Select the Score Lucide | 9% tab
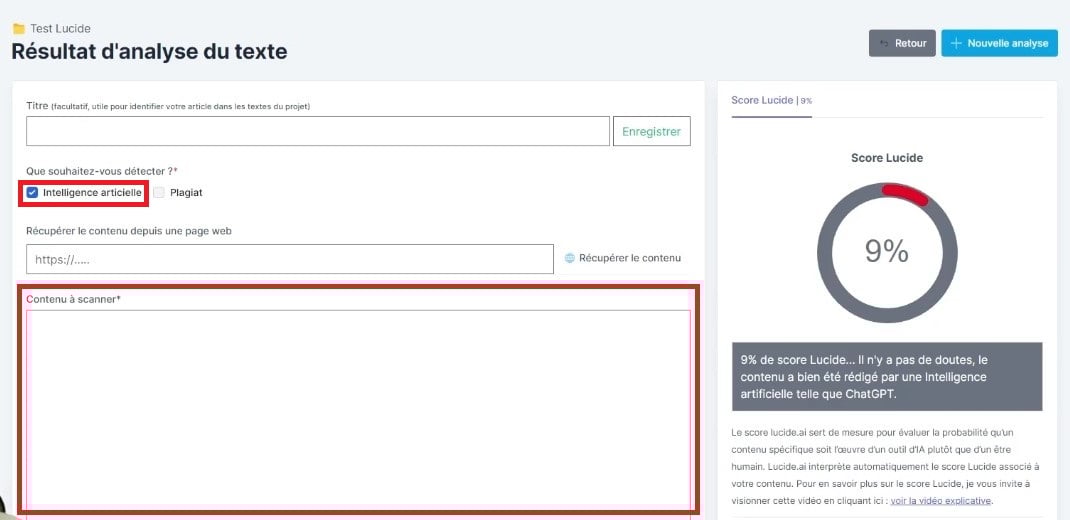 [x=771, y=101]
